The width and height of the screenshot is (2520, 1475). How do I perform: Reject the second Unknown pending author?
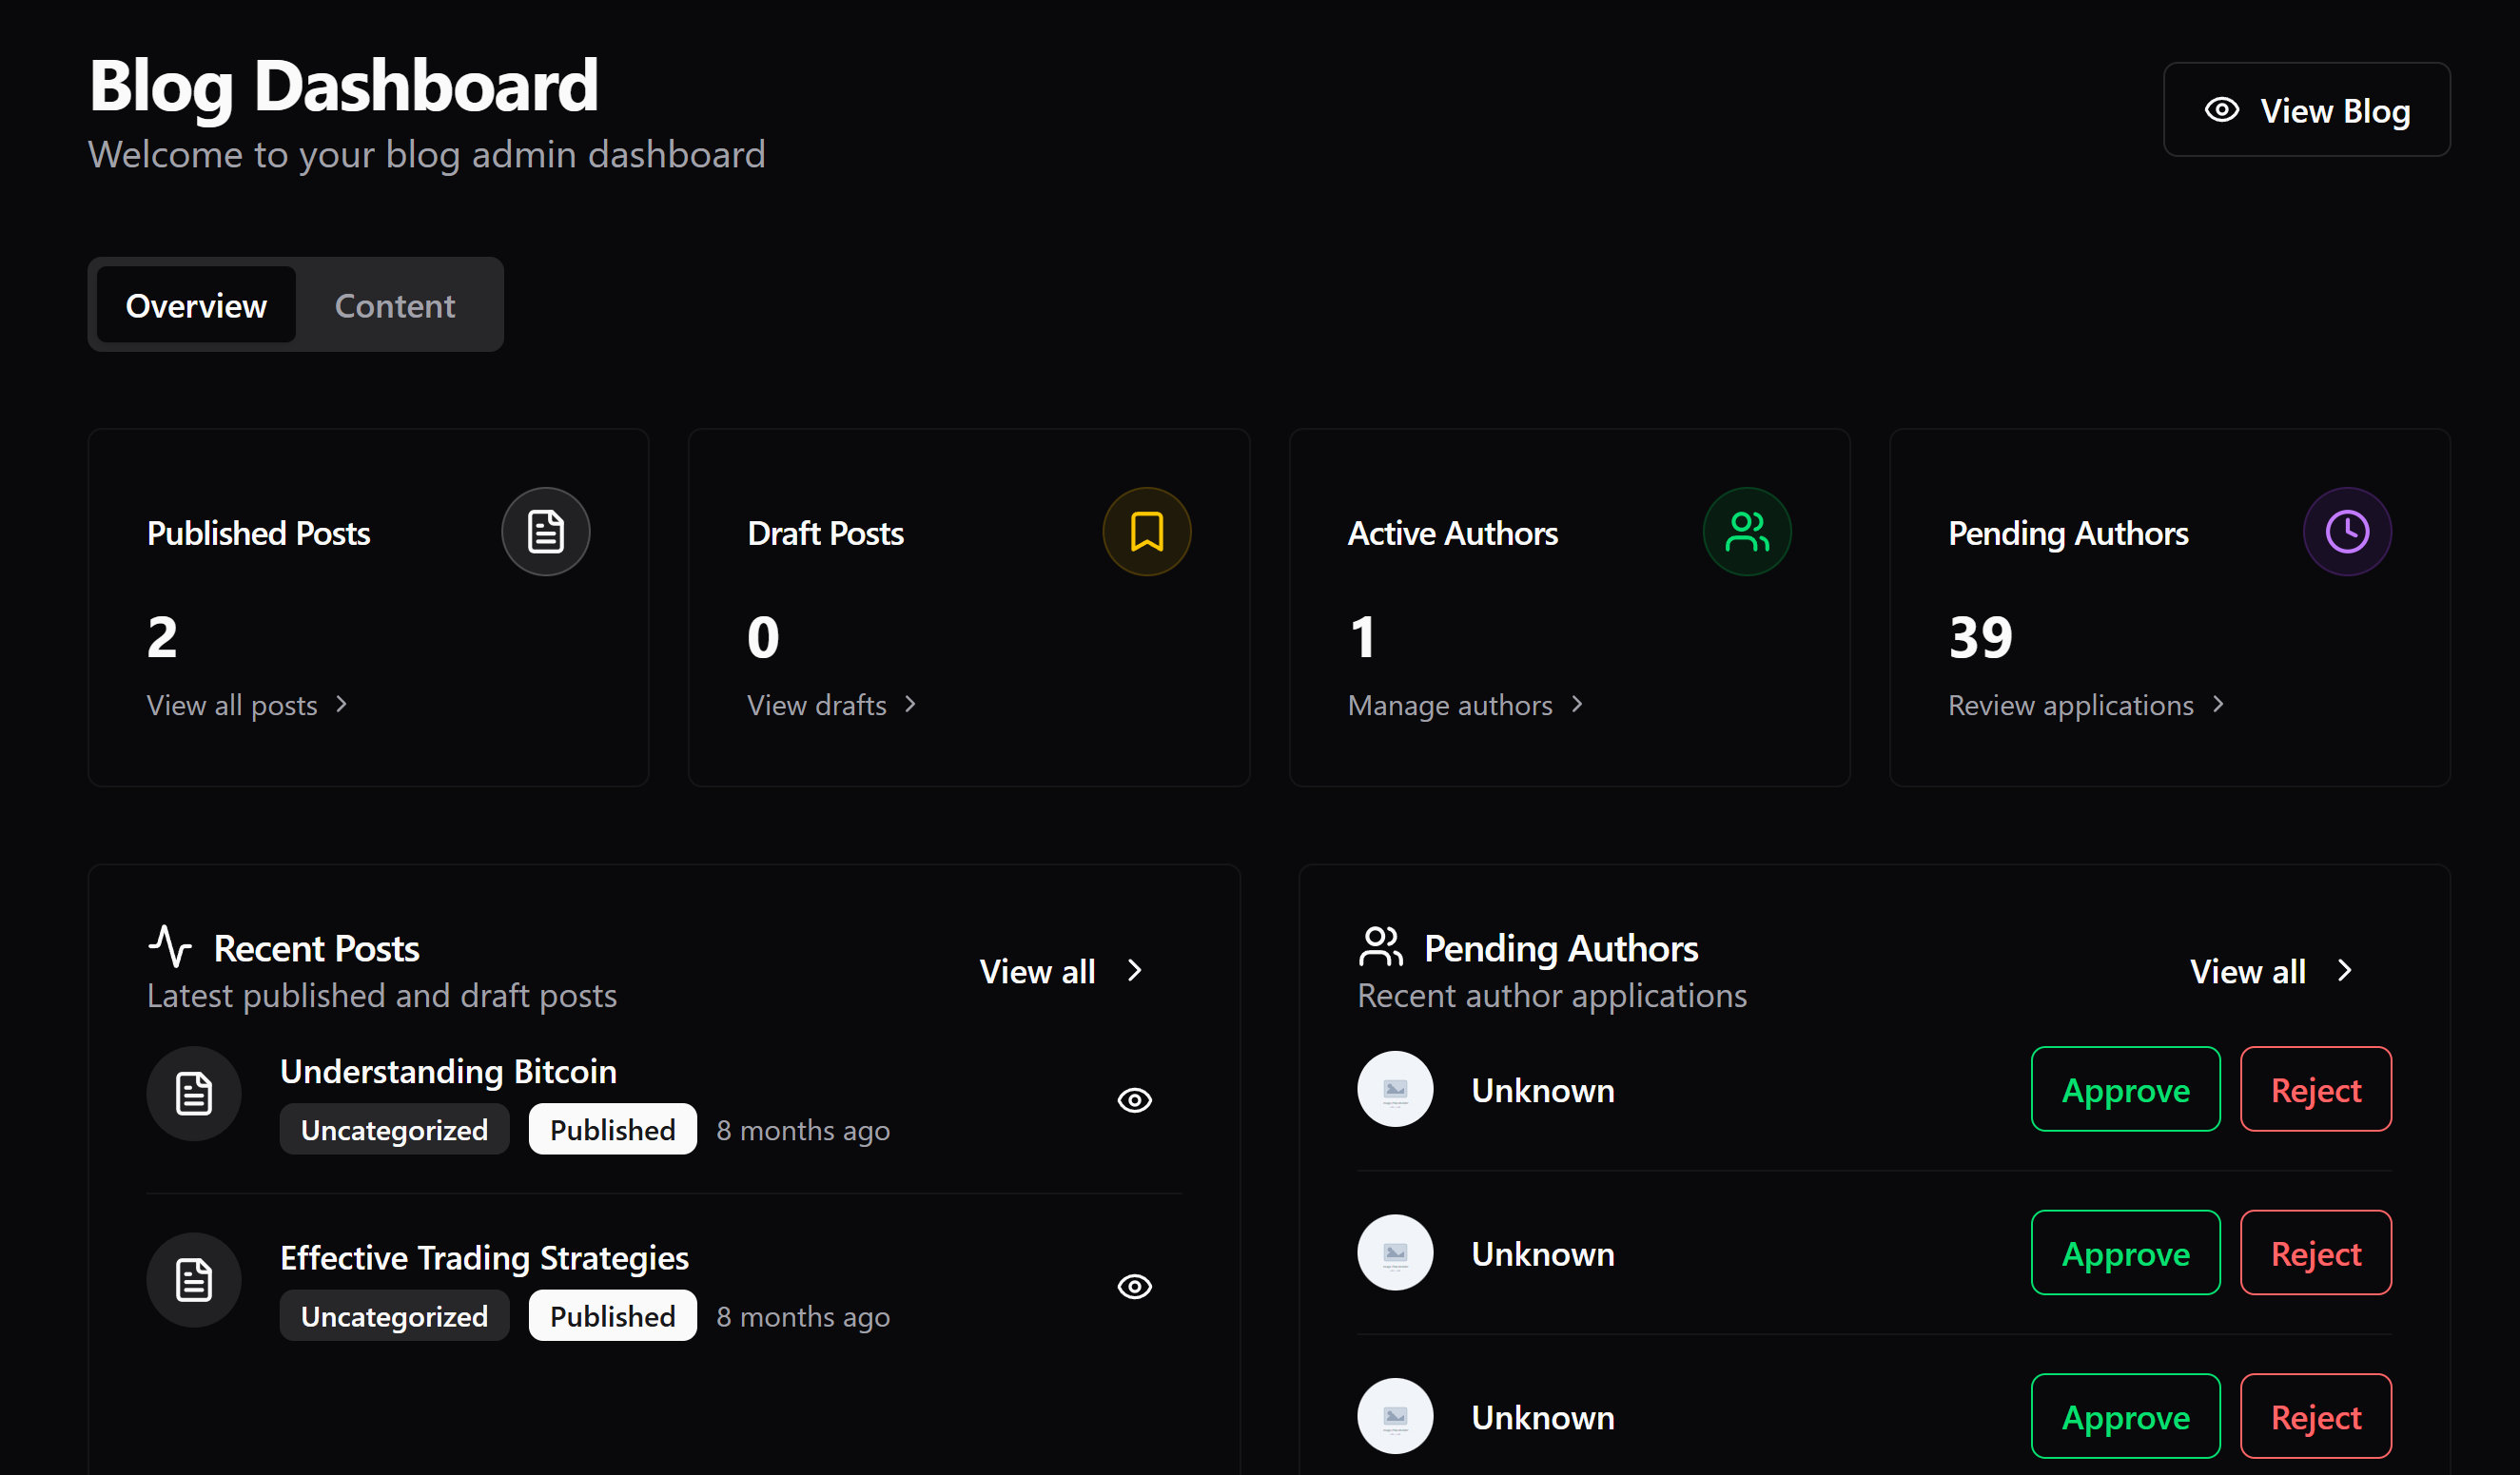[x=2315, y=1253]
